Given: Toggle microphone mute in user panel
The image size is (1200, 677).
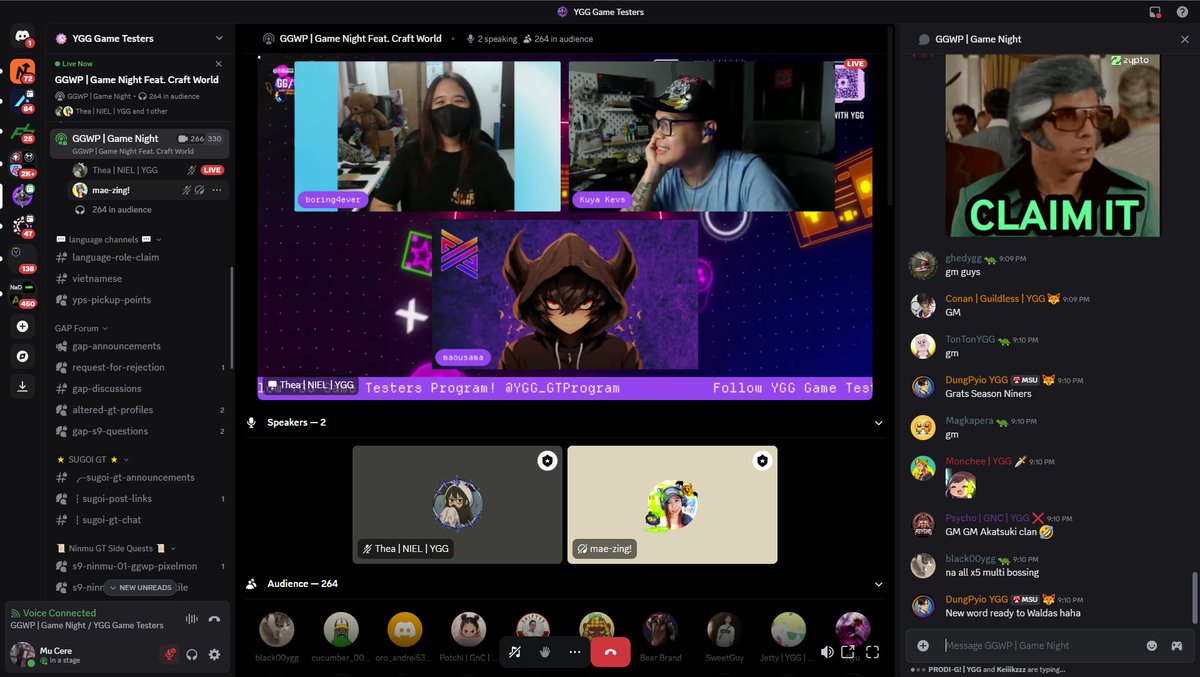Looking at the screenshot, I should [170, 655].
